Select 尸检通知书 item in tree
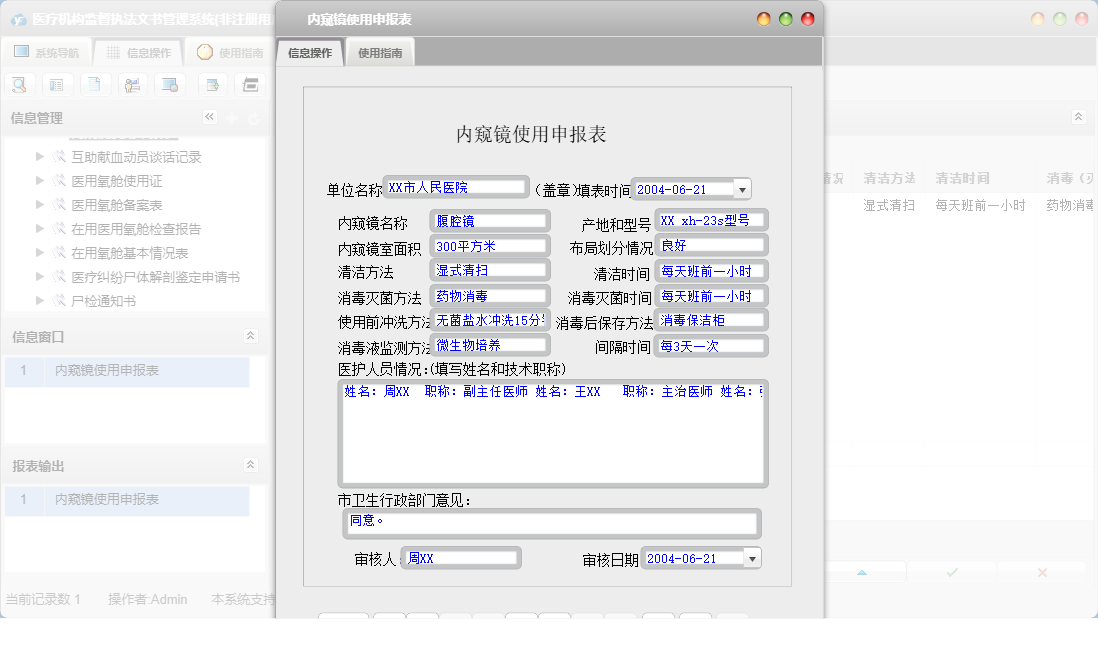1098x655 pixels. point(104,301)
